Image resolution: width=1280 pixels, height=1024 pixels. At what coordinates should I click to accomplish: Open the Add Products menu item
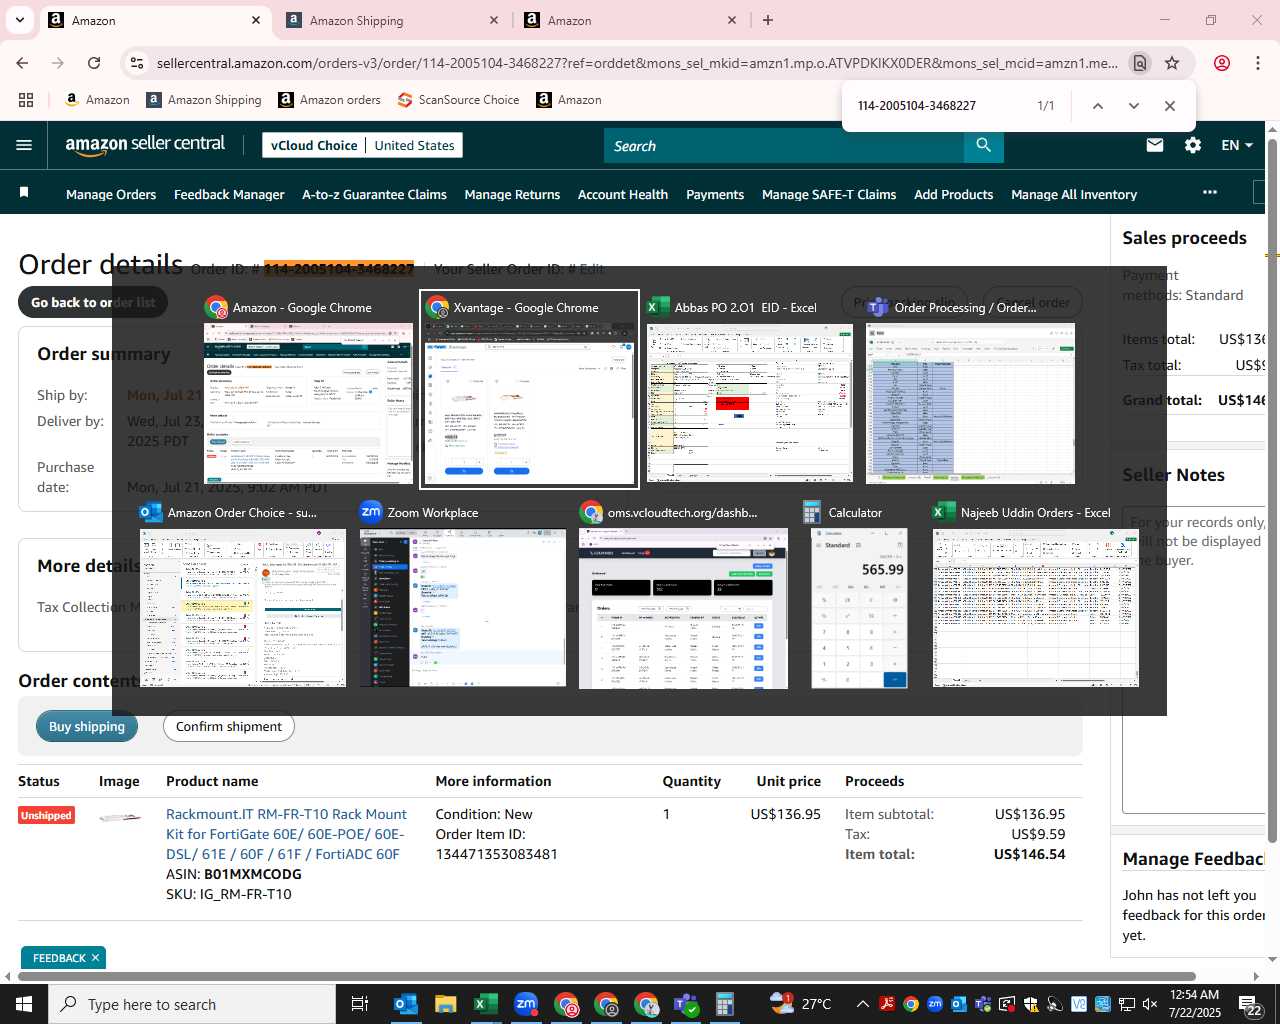[x=953, y=195]
